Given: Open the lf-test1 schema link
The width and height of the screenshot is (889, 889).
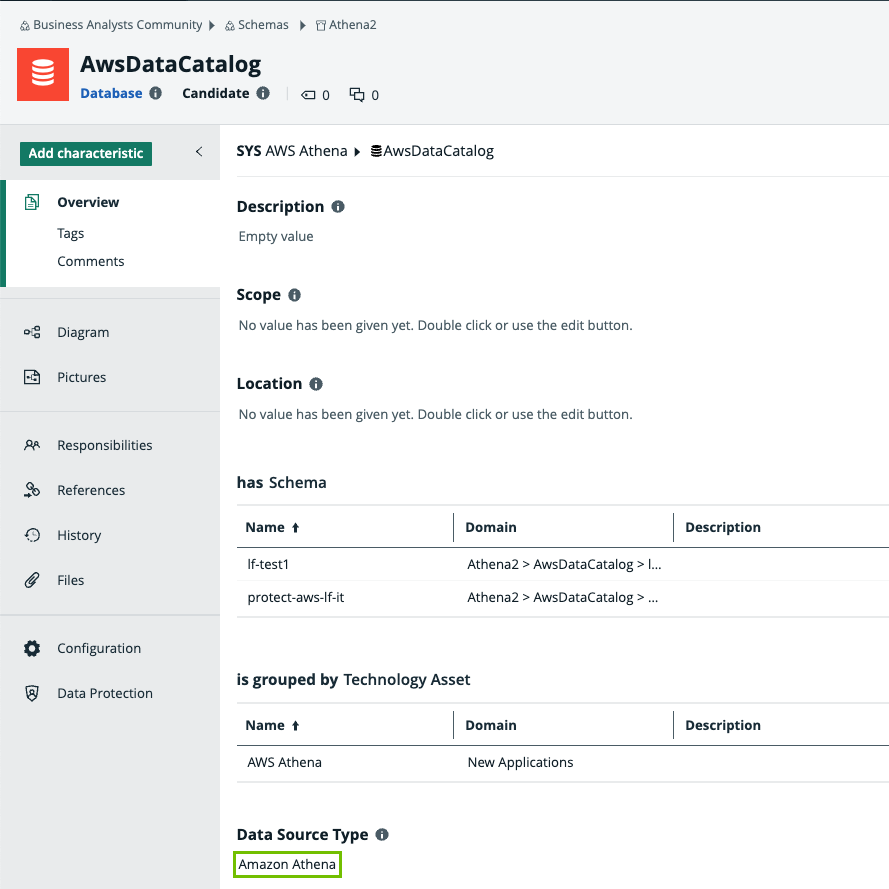Looking at the screenshot, I should (x=268, y=564).
